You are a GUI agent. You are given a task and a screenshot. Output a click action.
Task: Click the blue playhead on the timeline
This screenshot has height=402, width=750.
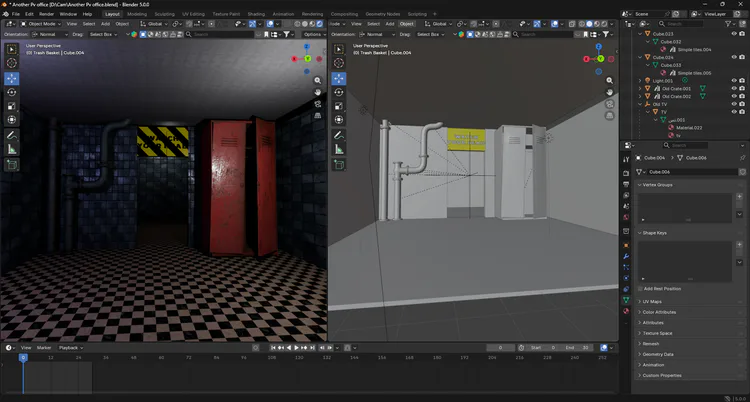pyautogui.click(x=23, y=357)
